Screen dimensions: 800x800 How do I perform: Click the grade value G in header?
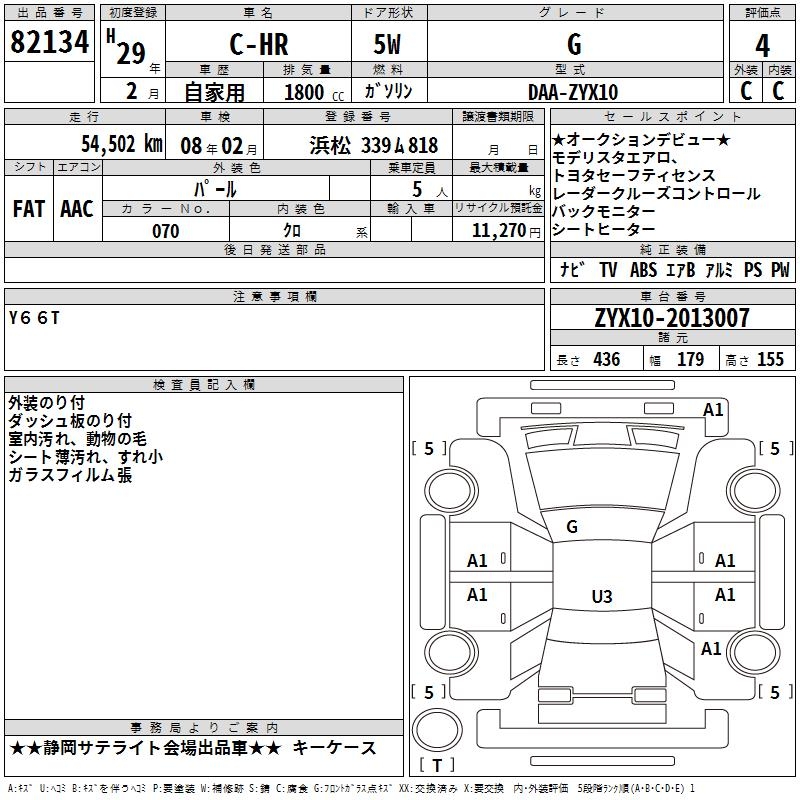tap(574, 44)
